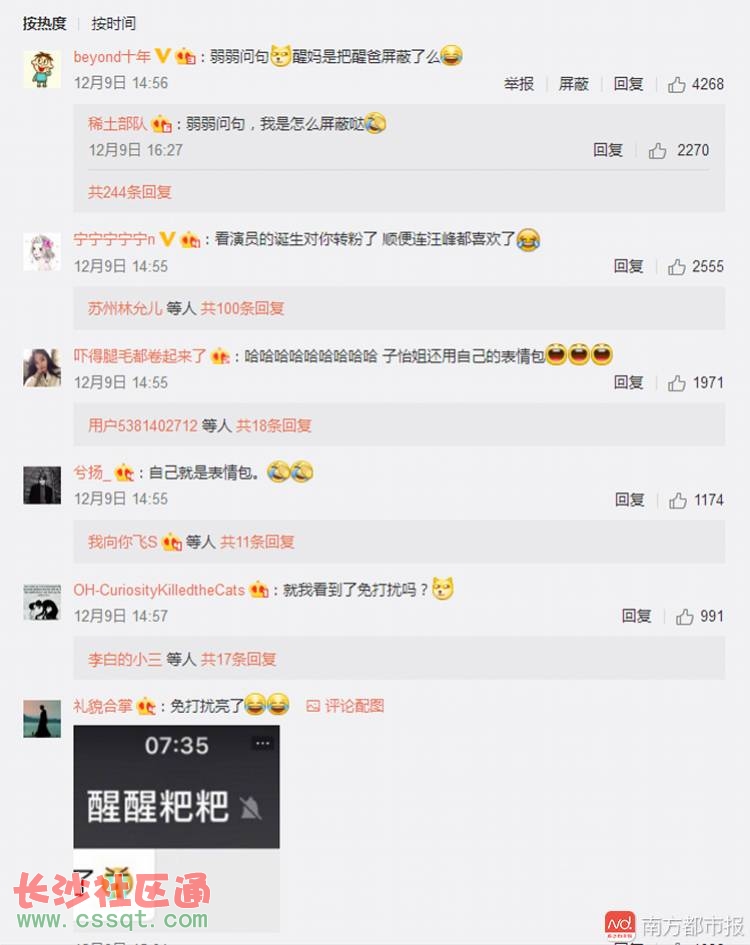This screenshot has width=750, height=945.
Task: Click 屏蔽 on the top comment
Action: click(573, 84)
